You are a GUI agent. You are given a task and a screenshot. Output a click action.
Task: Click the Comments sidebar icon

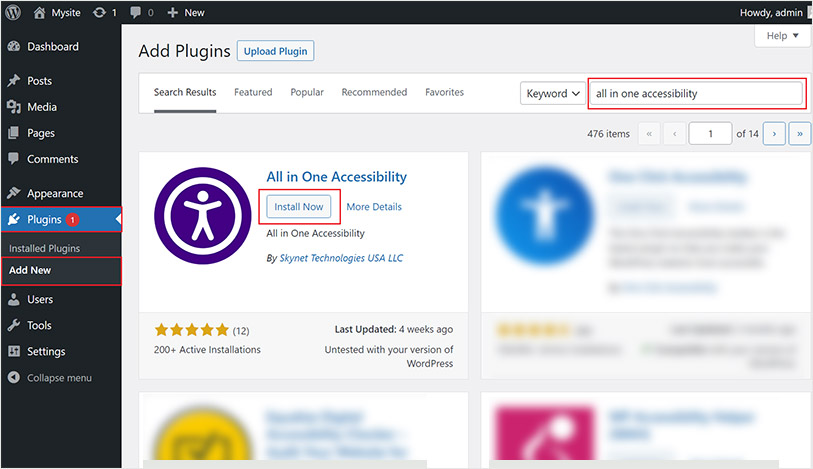[x=14, y=159]
